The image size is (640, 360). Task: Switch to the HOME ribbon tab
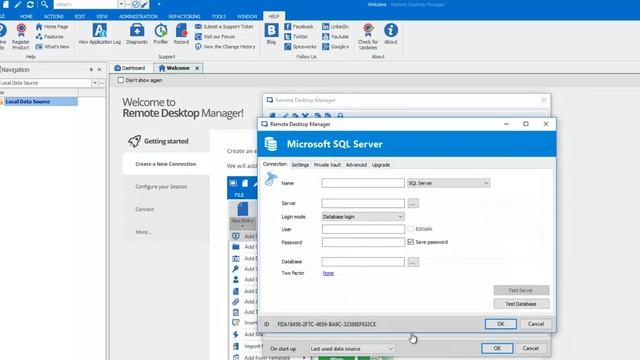coord(26,17)
